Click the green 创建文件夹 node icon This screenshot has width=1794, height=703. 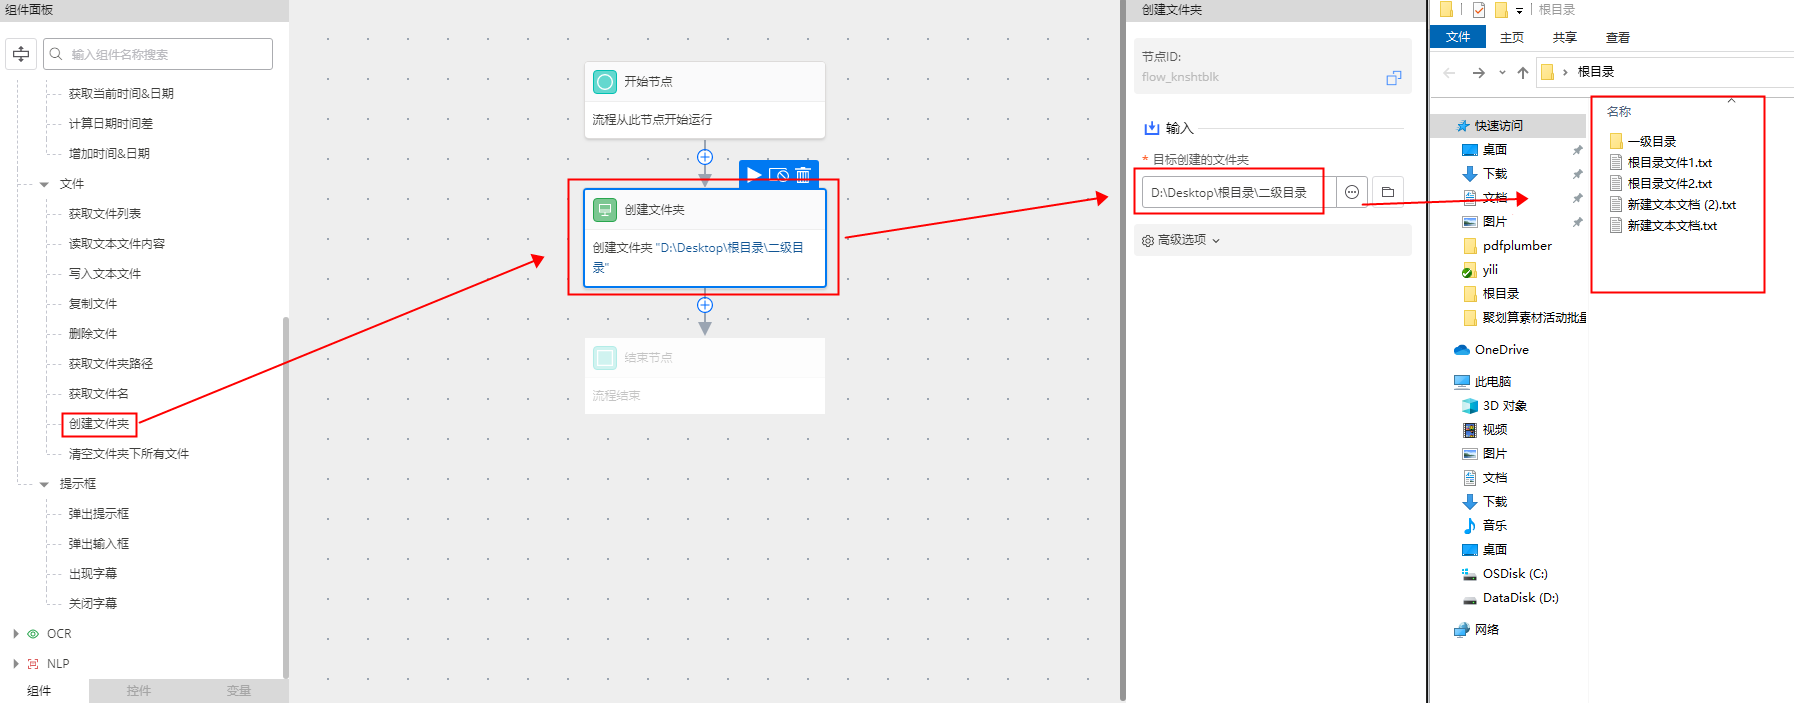click(605, 209)
